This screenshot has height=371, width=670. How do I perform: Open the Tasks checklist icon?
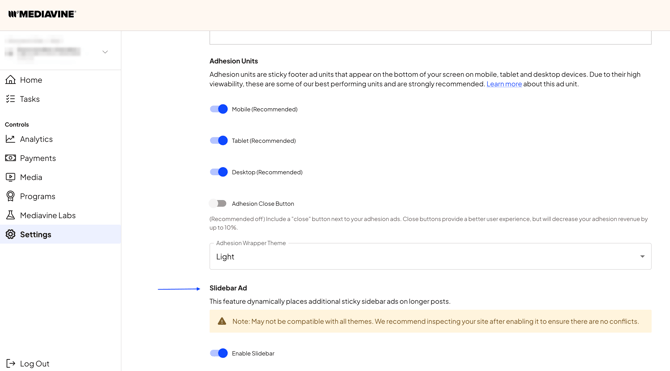[x=10, y=99]
